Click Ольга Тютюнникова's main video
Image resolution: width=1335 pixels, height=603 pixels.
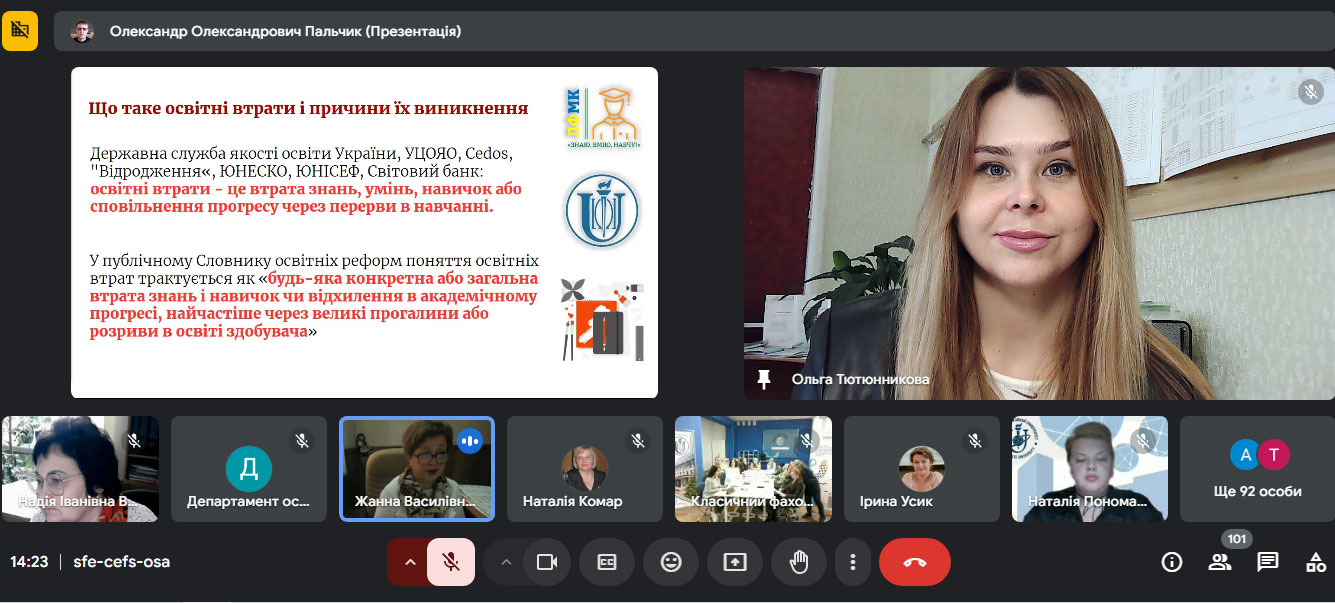(1039, 233)
